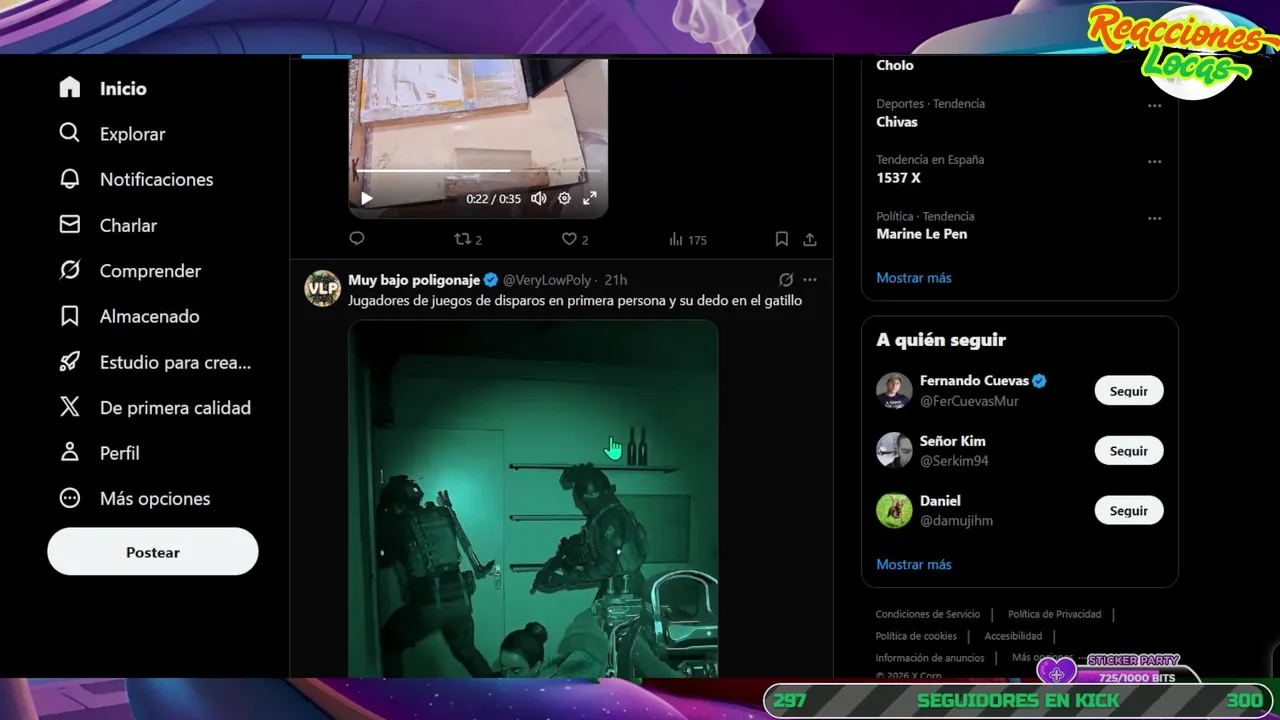The image size is (1280, 720).
Task: Open VeryLowPoly profile avatar
Action: pyautogui.click(x=322, y=288)
